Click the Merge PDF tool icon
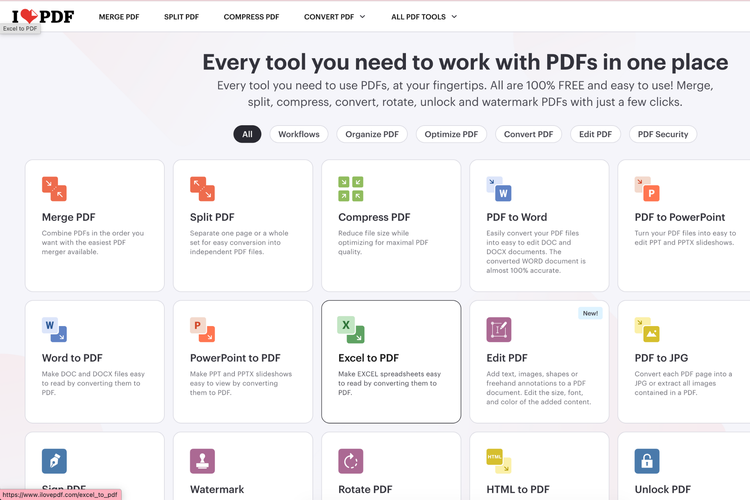This screenshot has height=500, width=750. (54, 189)
